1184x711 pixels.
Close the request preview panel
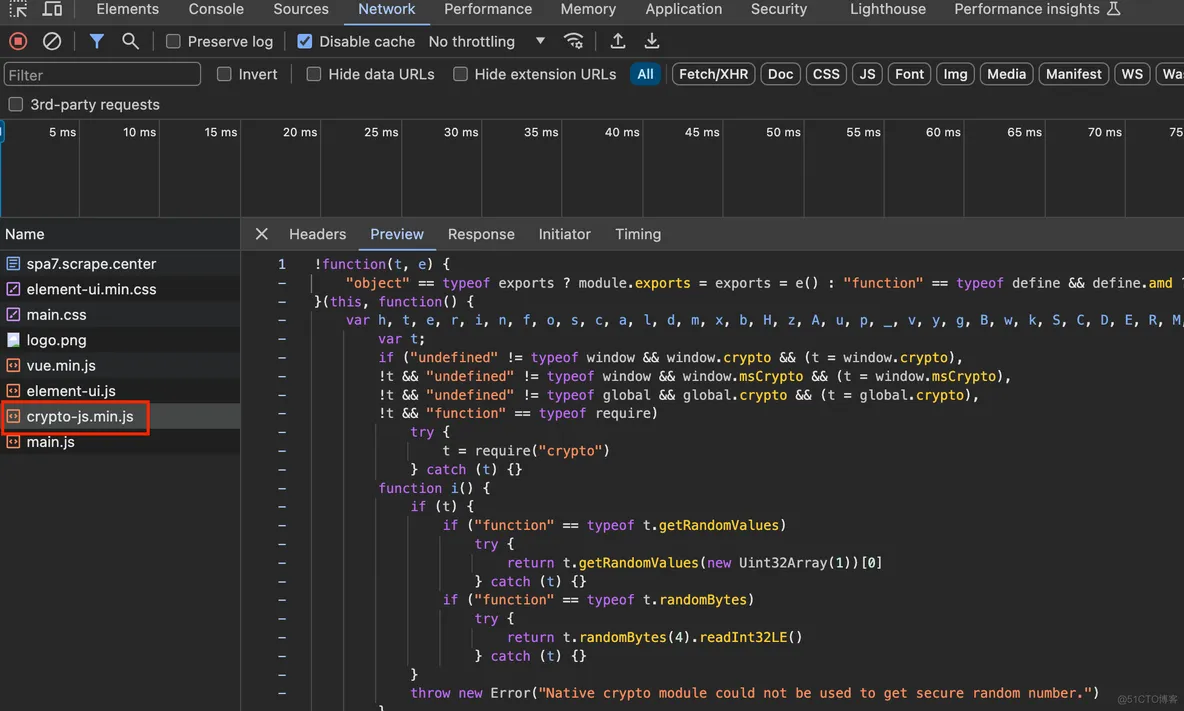pyautogui.click(x=261, y=234)
